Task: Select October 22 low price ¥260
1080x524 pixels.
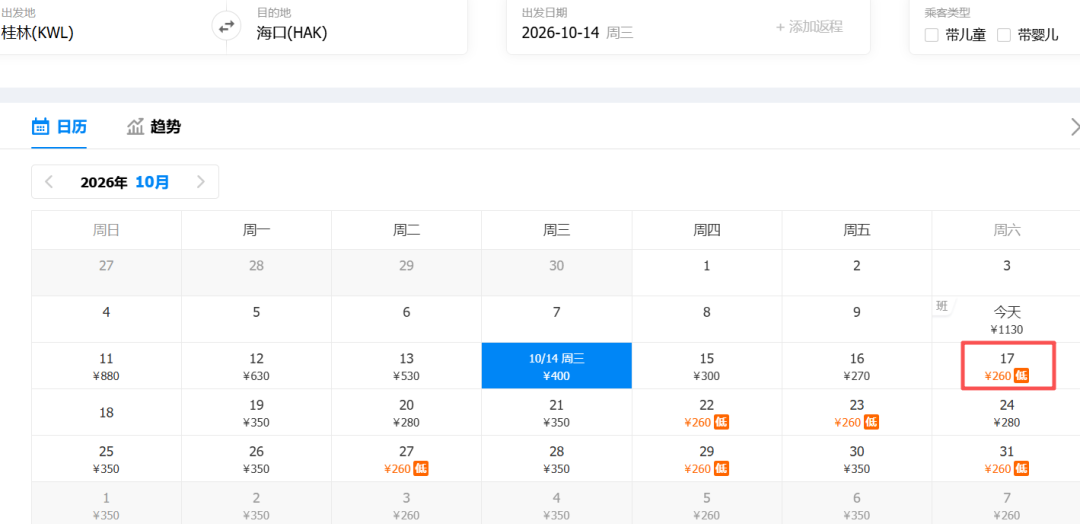Action: (707, 412)
